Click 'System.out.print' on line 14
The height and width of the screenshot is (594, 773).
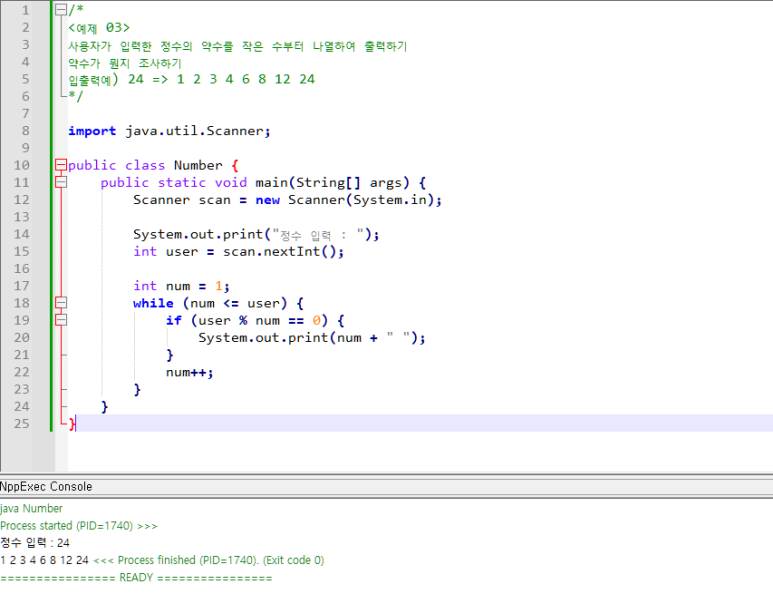point(198,234)
